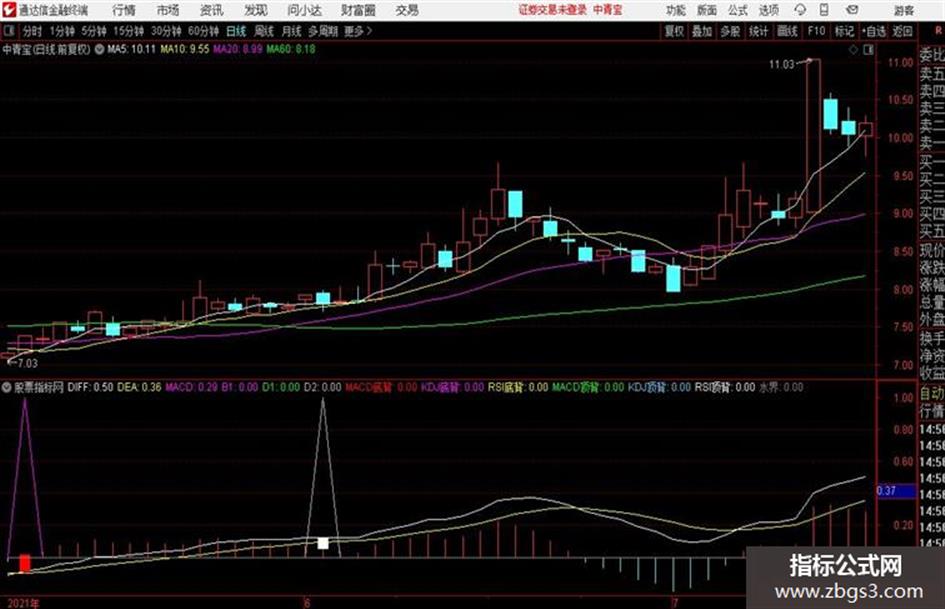The width and height of the screenshot is (945, 609).
Task: Click the 11.03 high price label
Action: pos(782,64)
